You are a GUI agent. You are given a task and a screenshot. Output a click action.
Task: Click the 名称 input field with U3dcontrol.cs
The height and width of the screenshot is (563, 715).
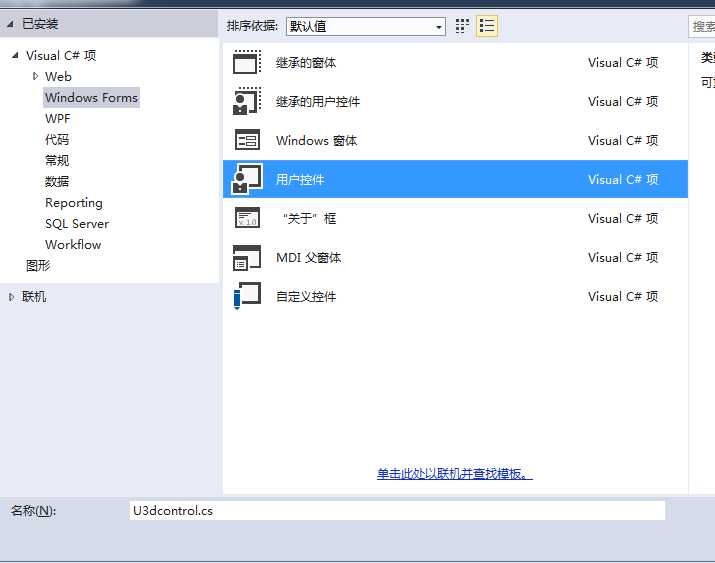pos(397,511)
